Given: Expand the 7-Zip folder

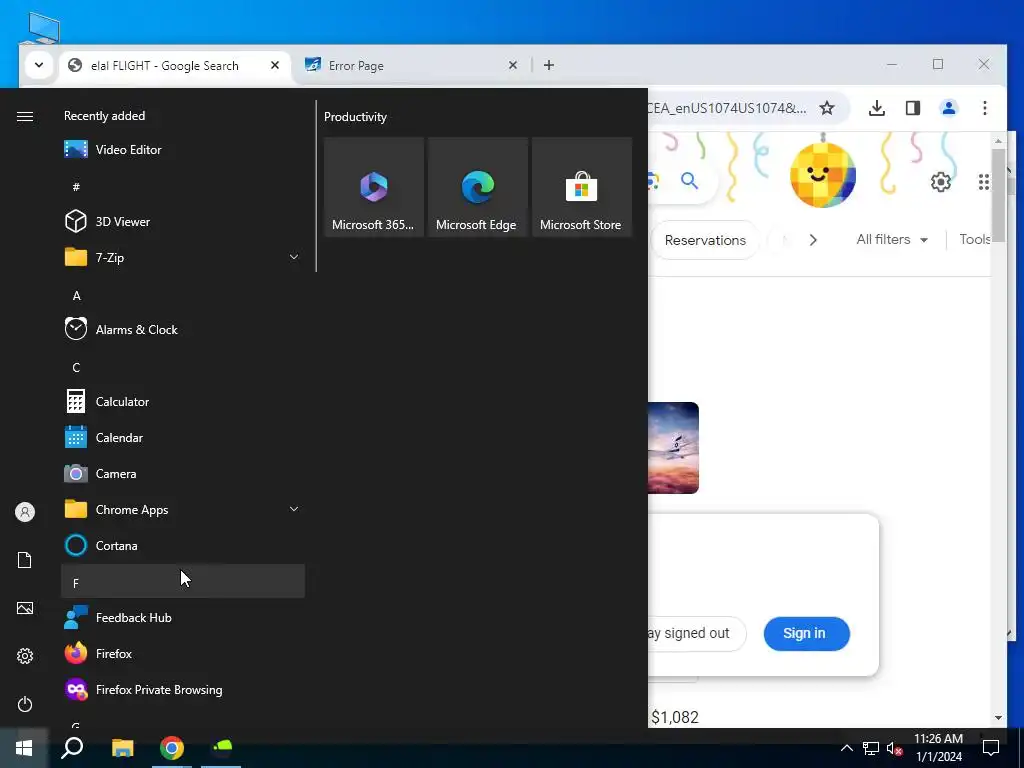Looking at the screenshot, I should pyautogui.click(x=183, y=257).
